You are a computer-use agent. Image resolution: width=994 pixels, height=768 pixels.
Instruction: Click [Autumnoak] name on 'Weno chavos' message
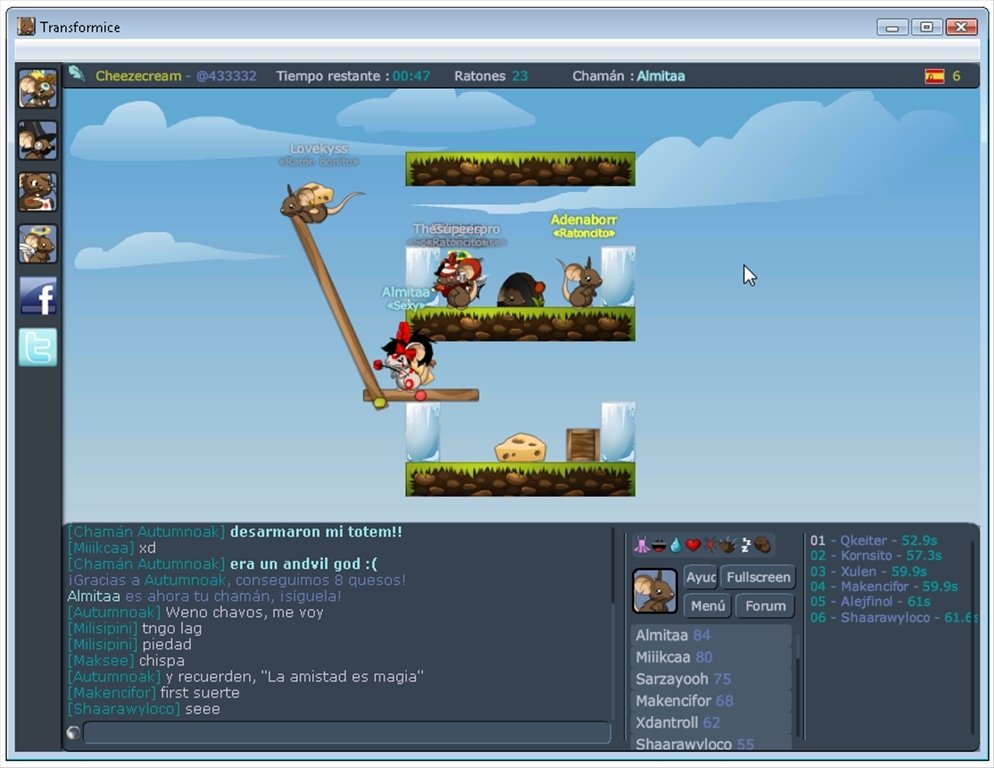point(114,613)
